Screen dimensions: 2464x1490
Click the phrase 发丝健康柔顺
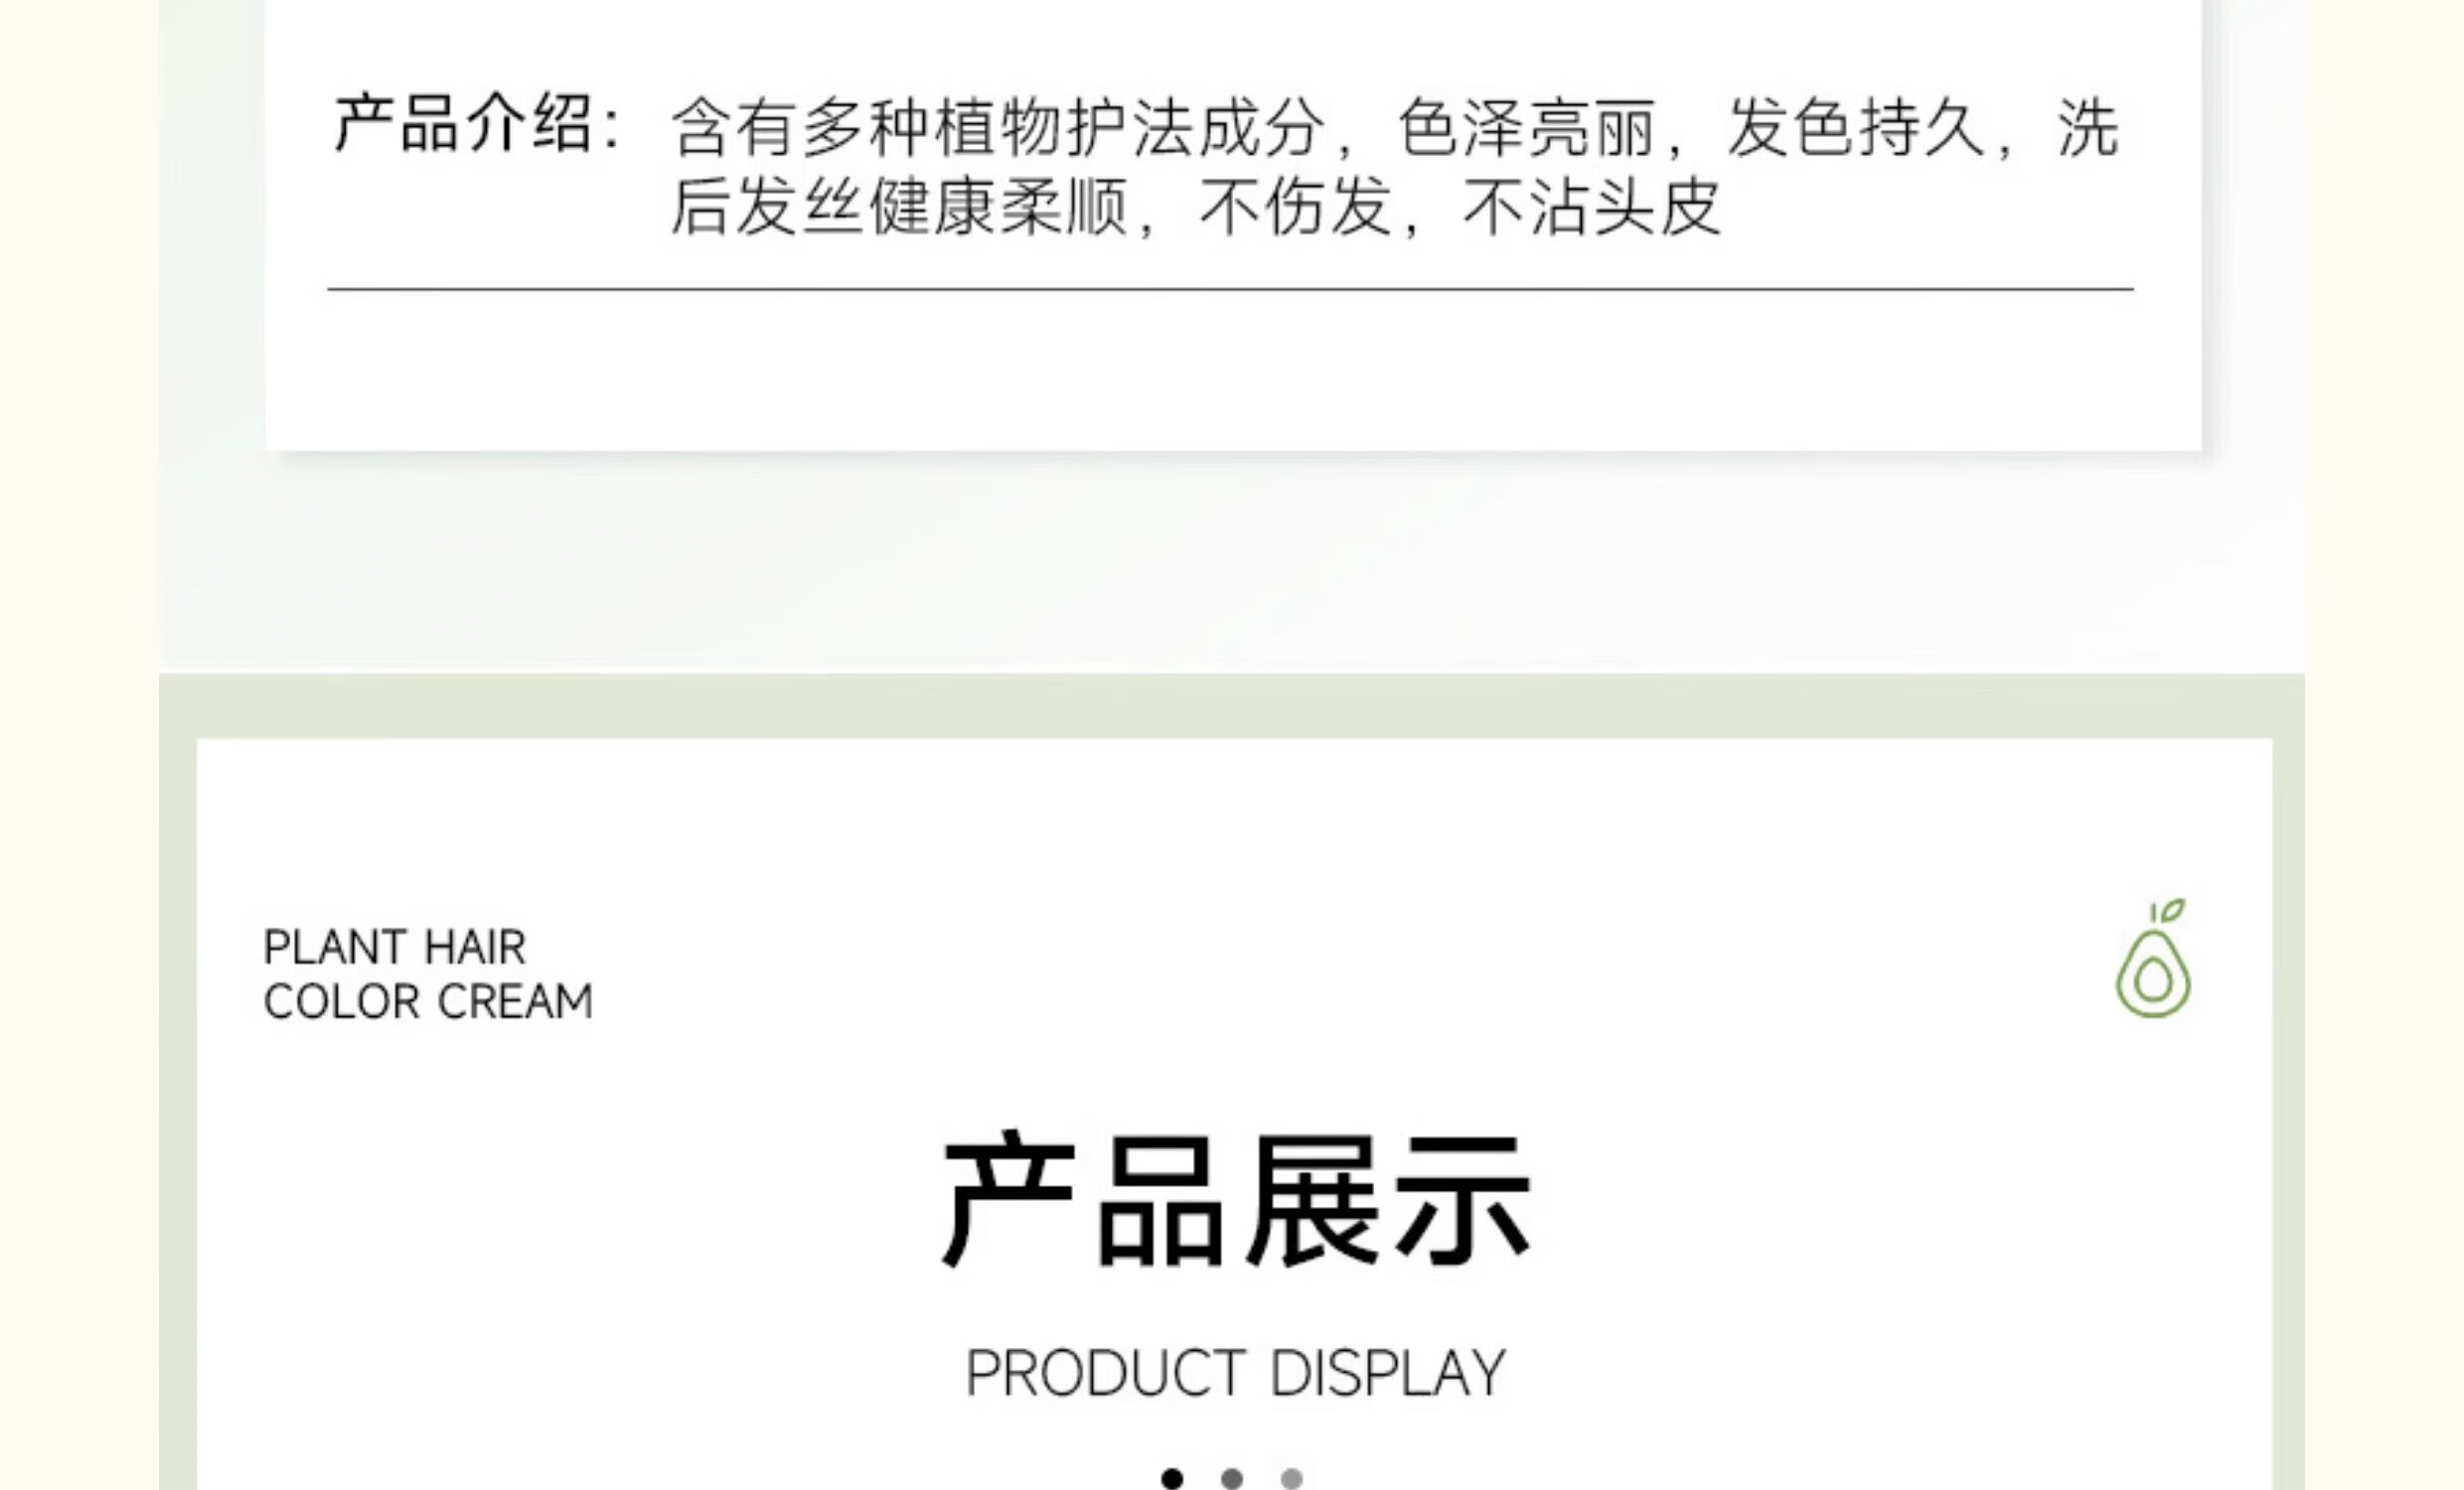(x=900, y=207)
